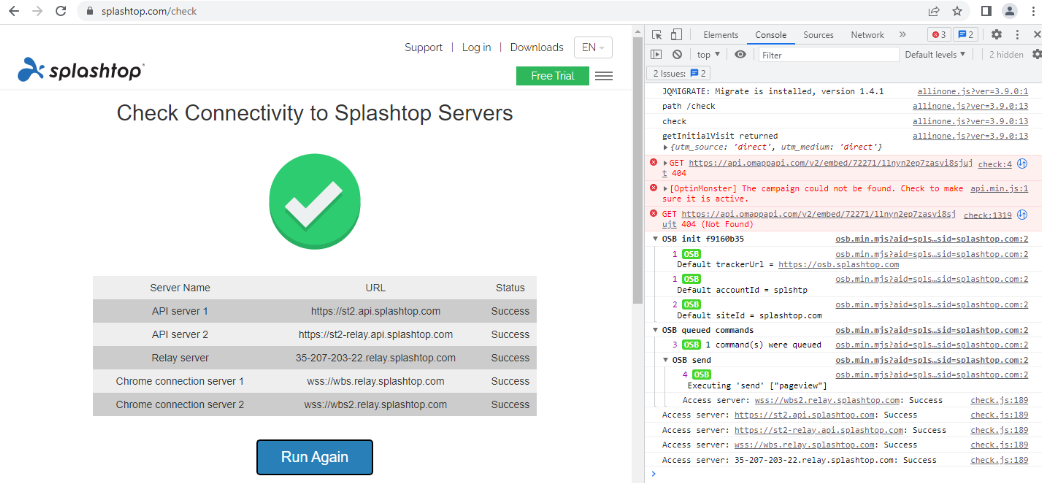Open the red 3 errors badge

pos(939,35)
